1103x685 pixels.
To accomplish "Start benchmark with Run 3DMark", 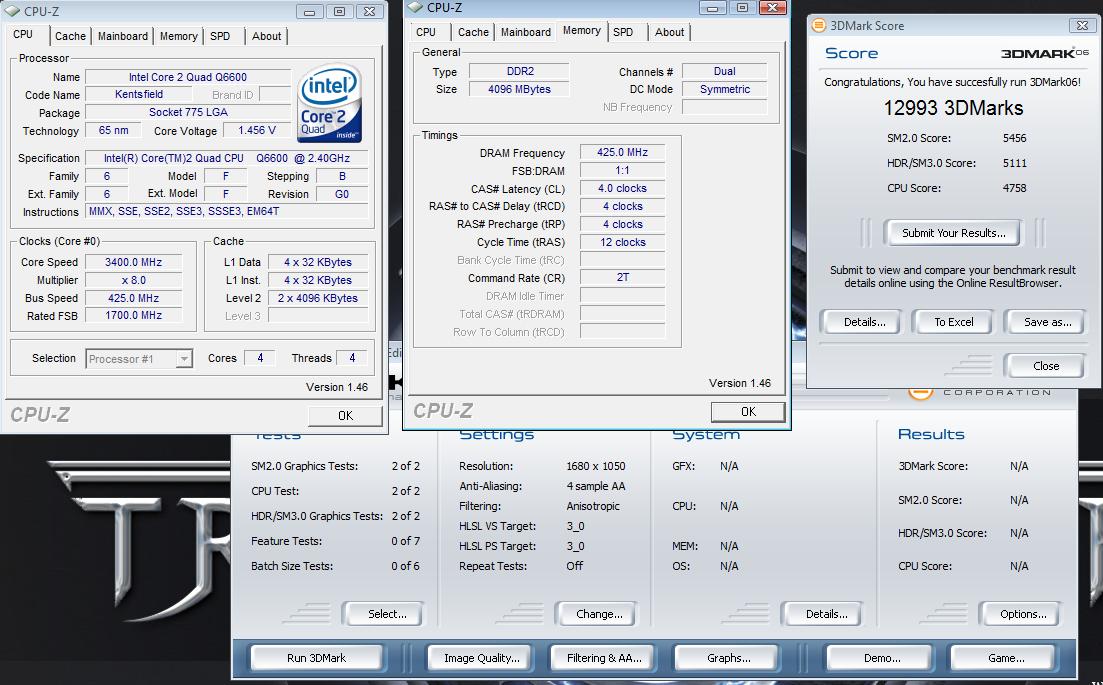I will pos(317,658).
